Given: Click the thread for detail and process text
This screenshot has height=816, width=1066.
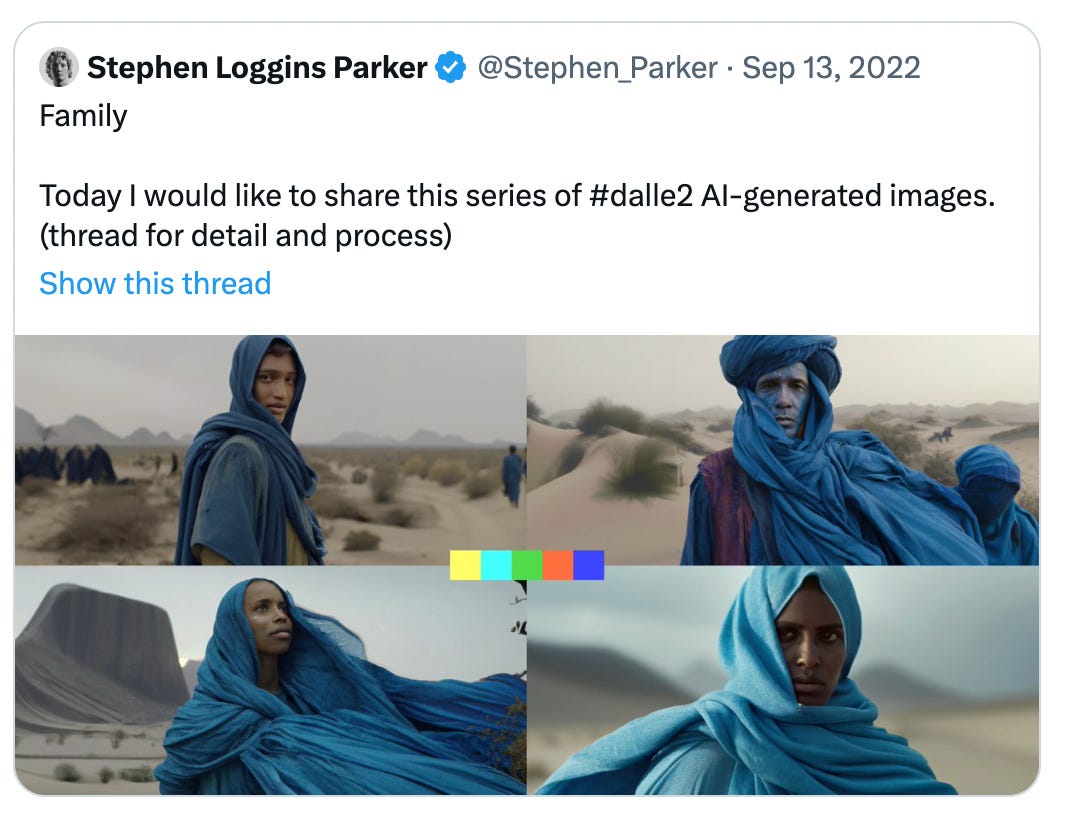Looking at the screenshot, I should coord(245,236).
